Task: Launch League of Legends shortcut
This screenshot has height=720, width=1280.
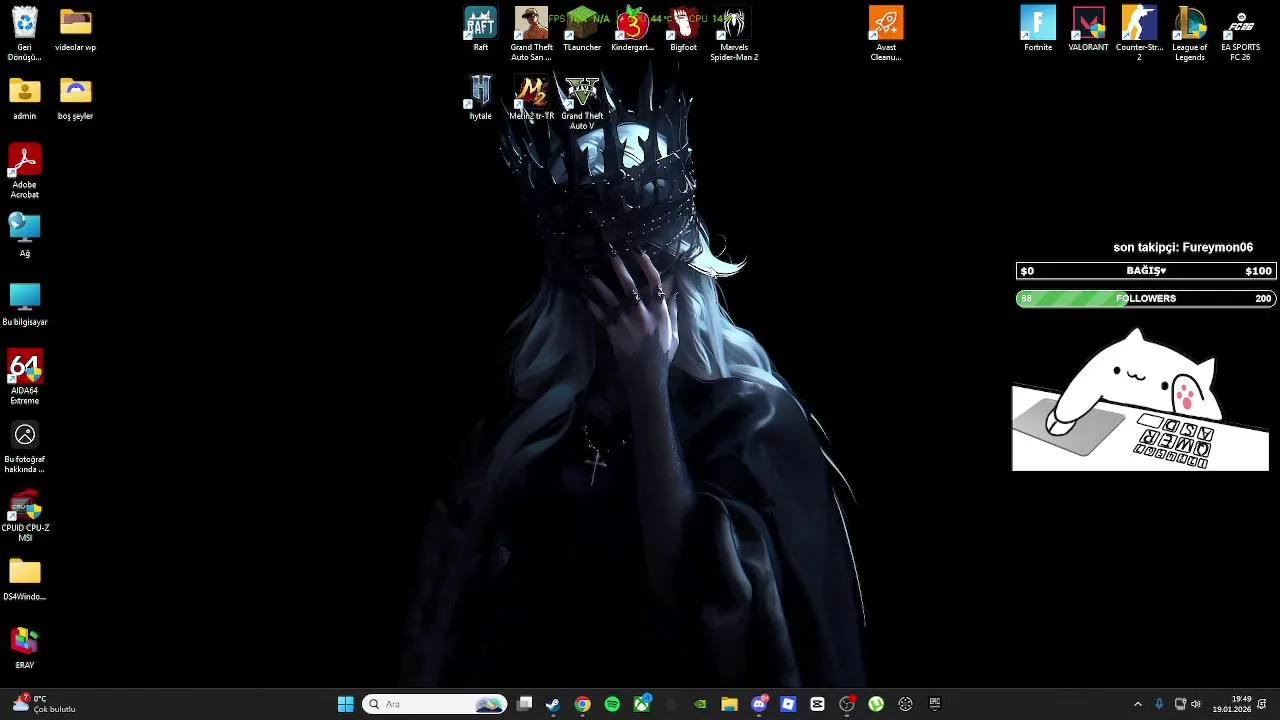Action: click(1190, 34)
